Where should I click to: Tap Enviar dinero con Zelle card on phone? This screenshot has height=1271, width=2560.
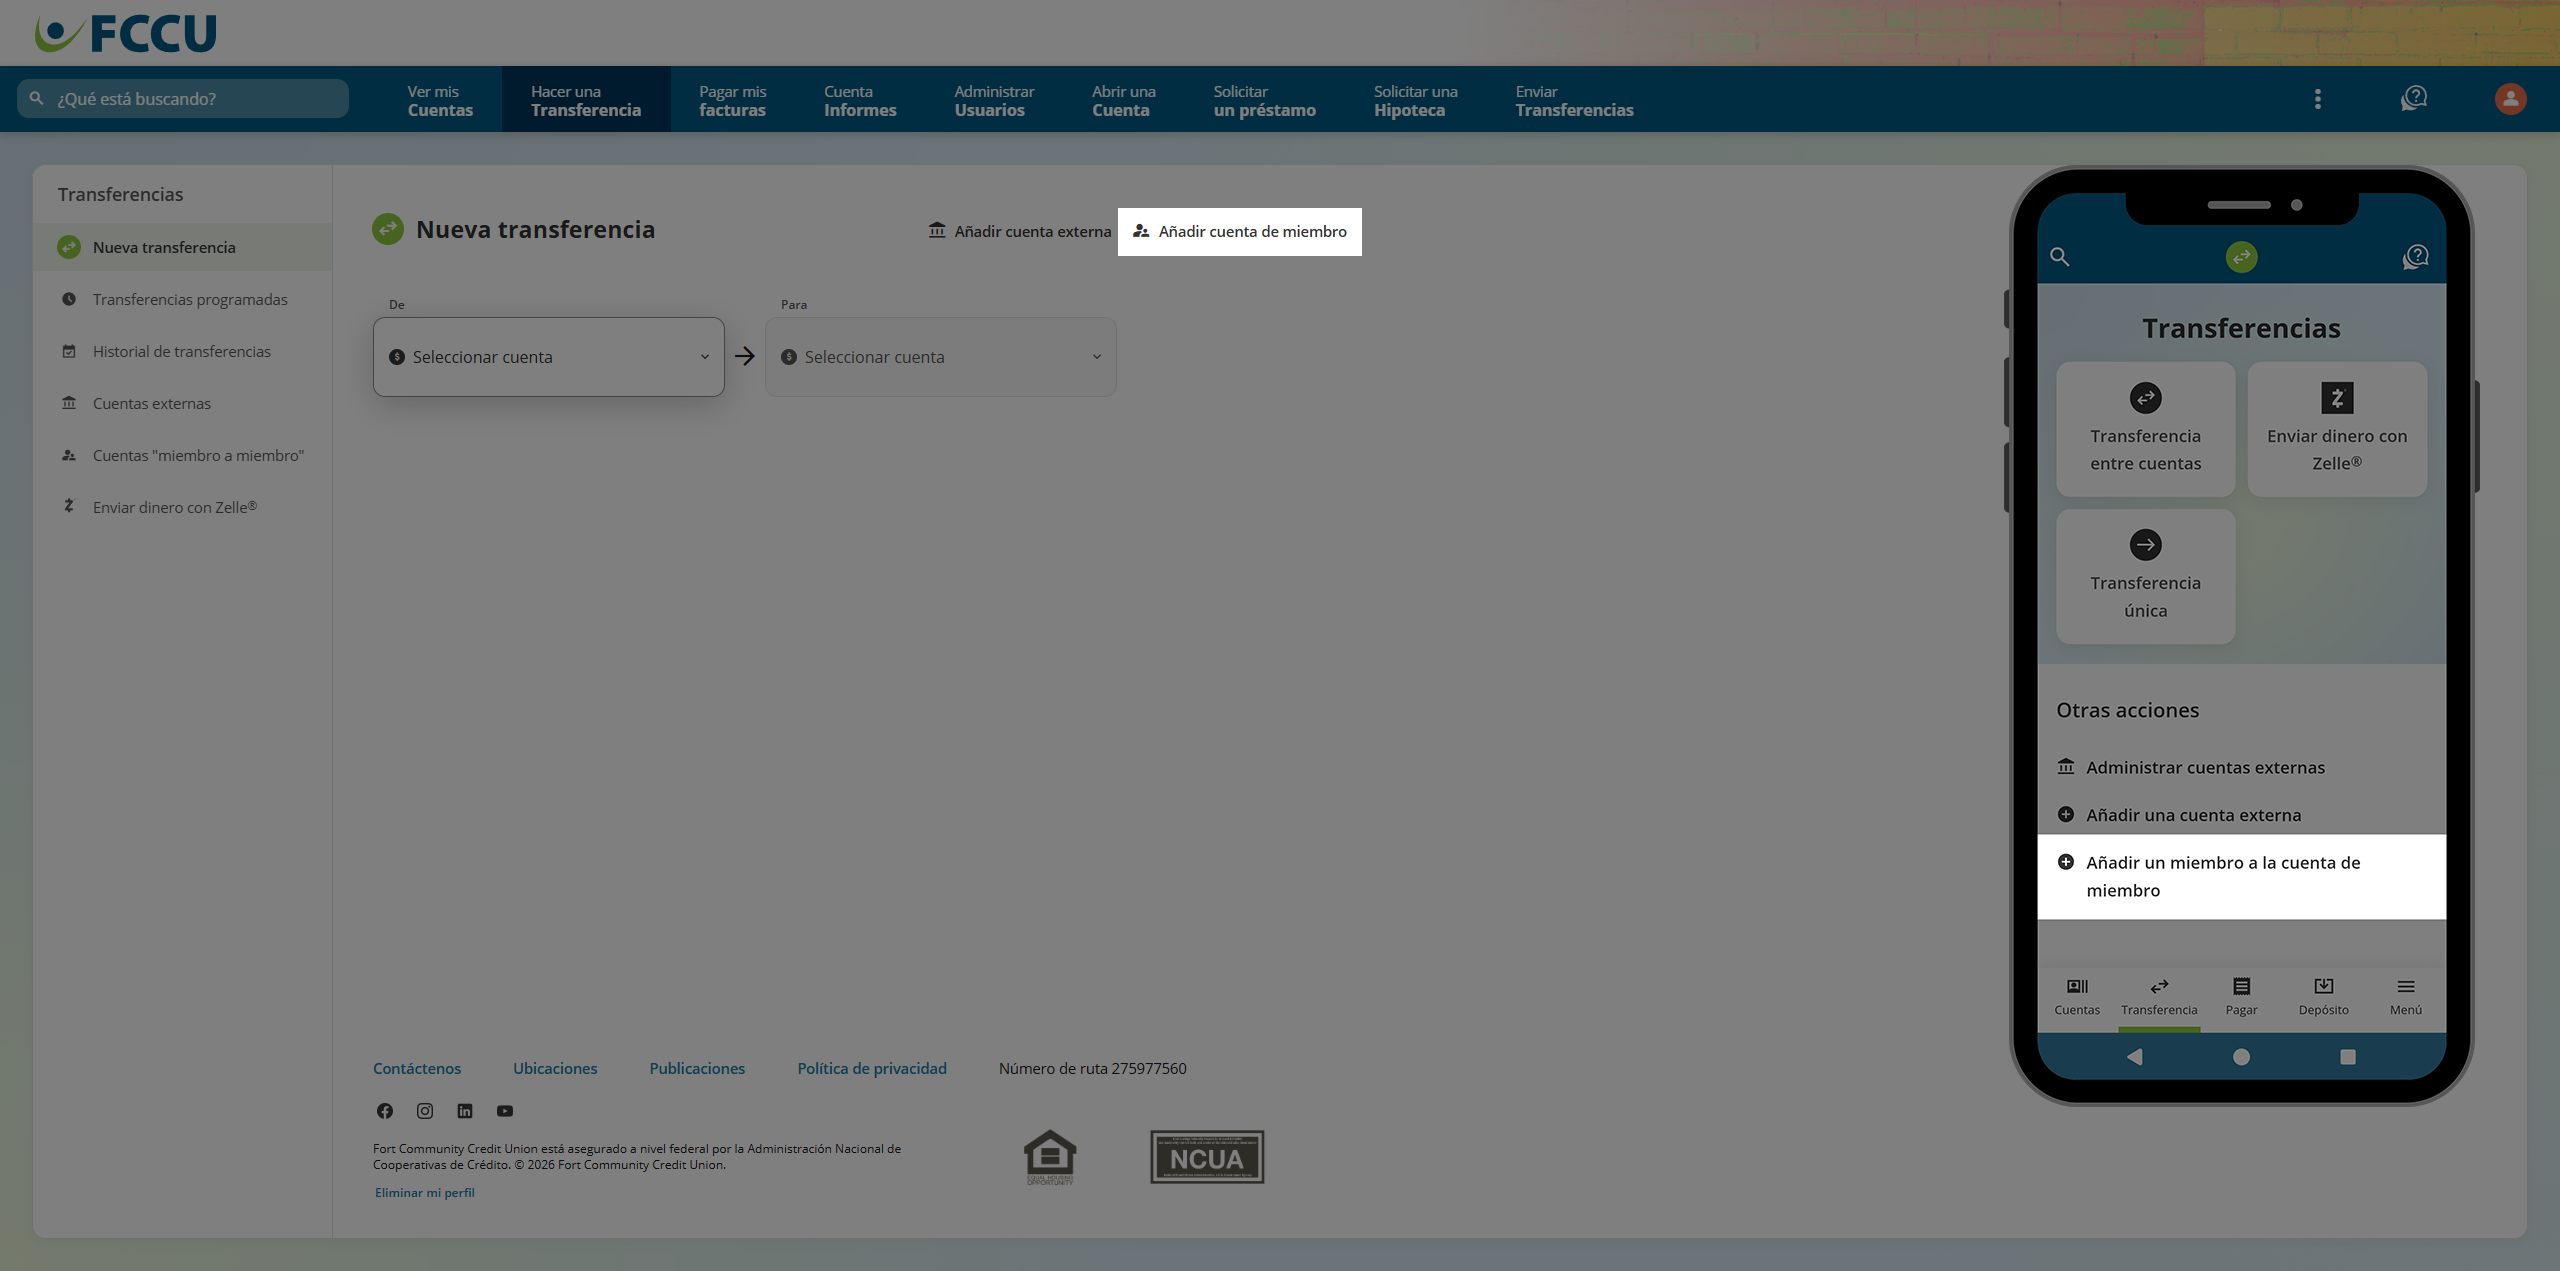tap(2337, 429)
